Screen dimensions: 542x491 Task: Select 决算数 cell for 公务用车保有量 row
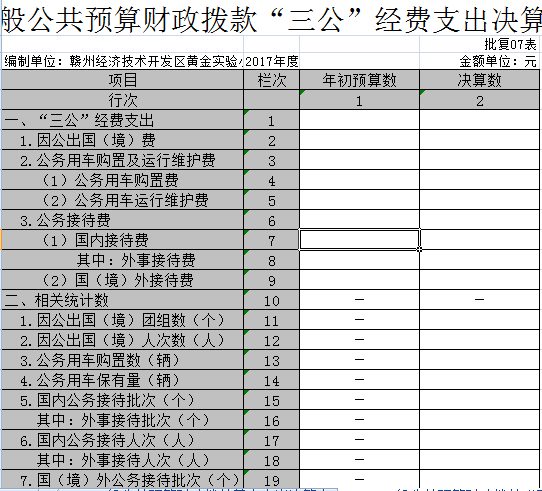pos(479,380)
